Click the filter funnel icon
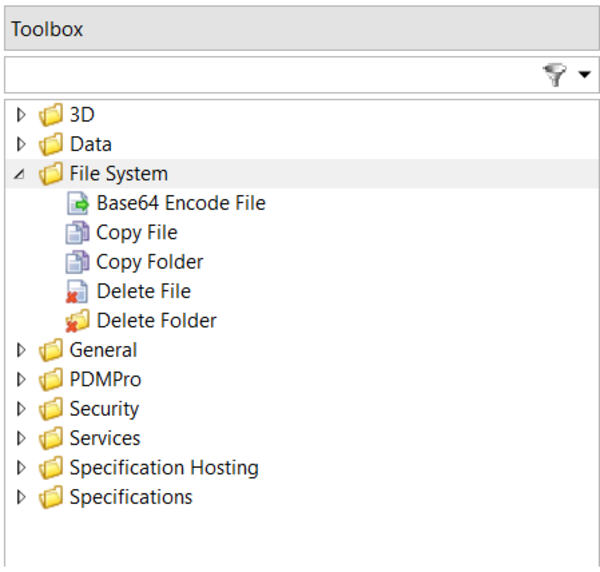This screenshot has height=572, width=600. (555, 75)
